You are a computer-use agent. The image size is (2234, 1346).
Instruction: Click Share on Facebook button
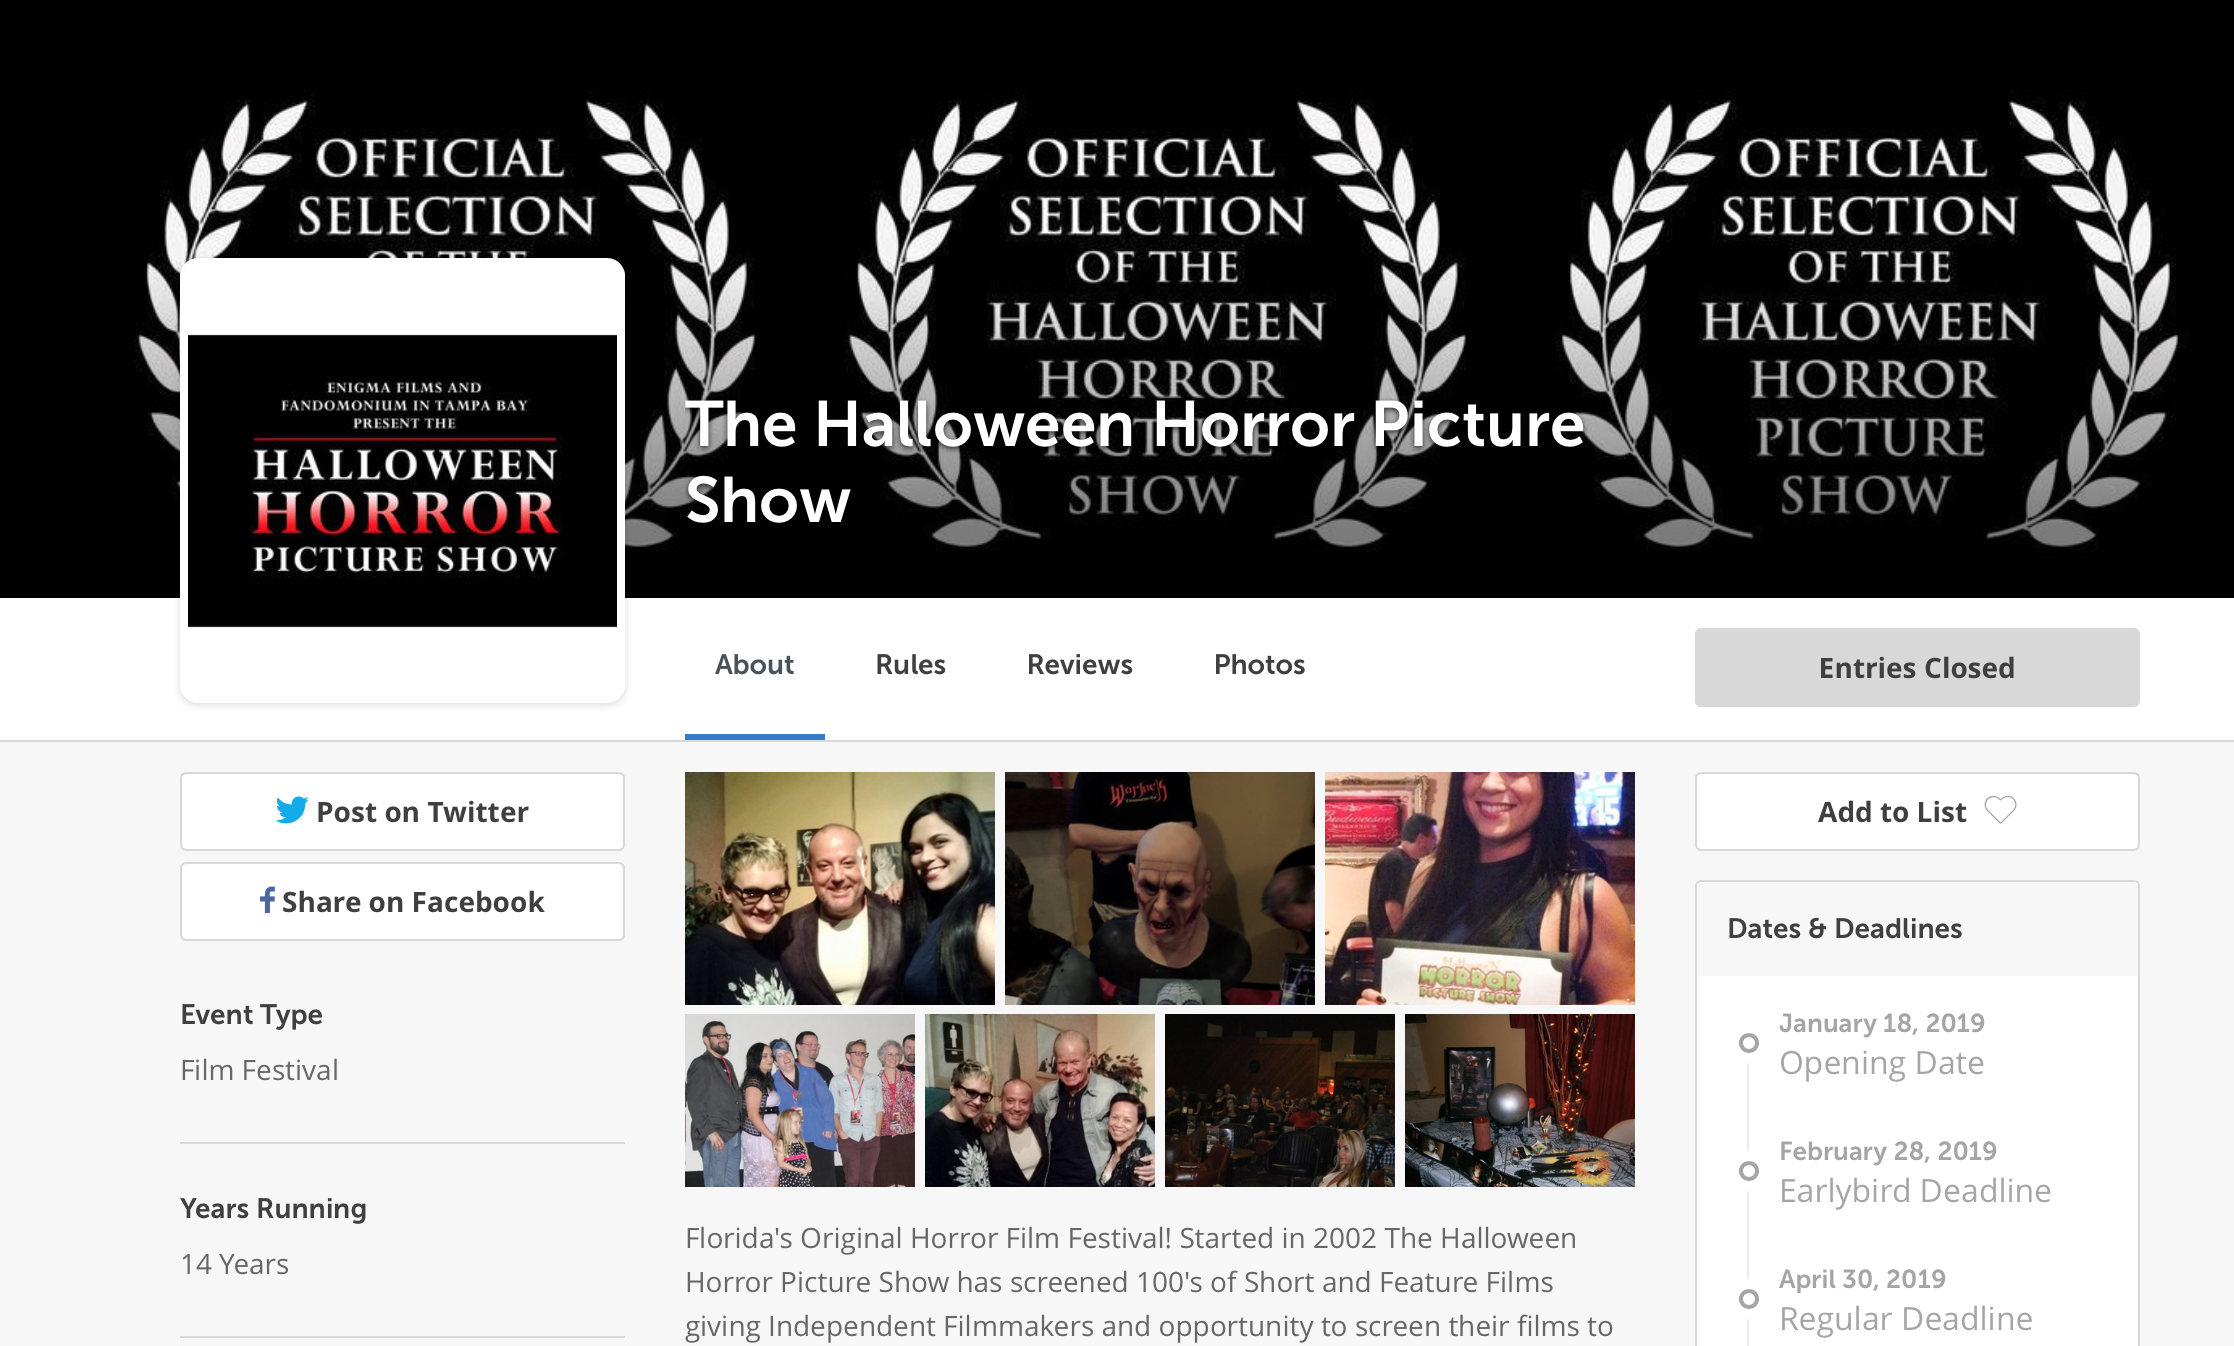402,901
